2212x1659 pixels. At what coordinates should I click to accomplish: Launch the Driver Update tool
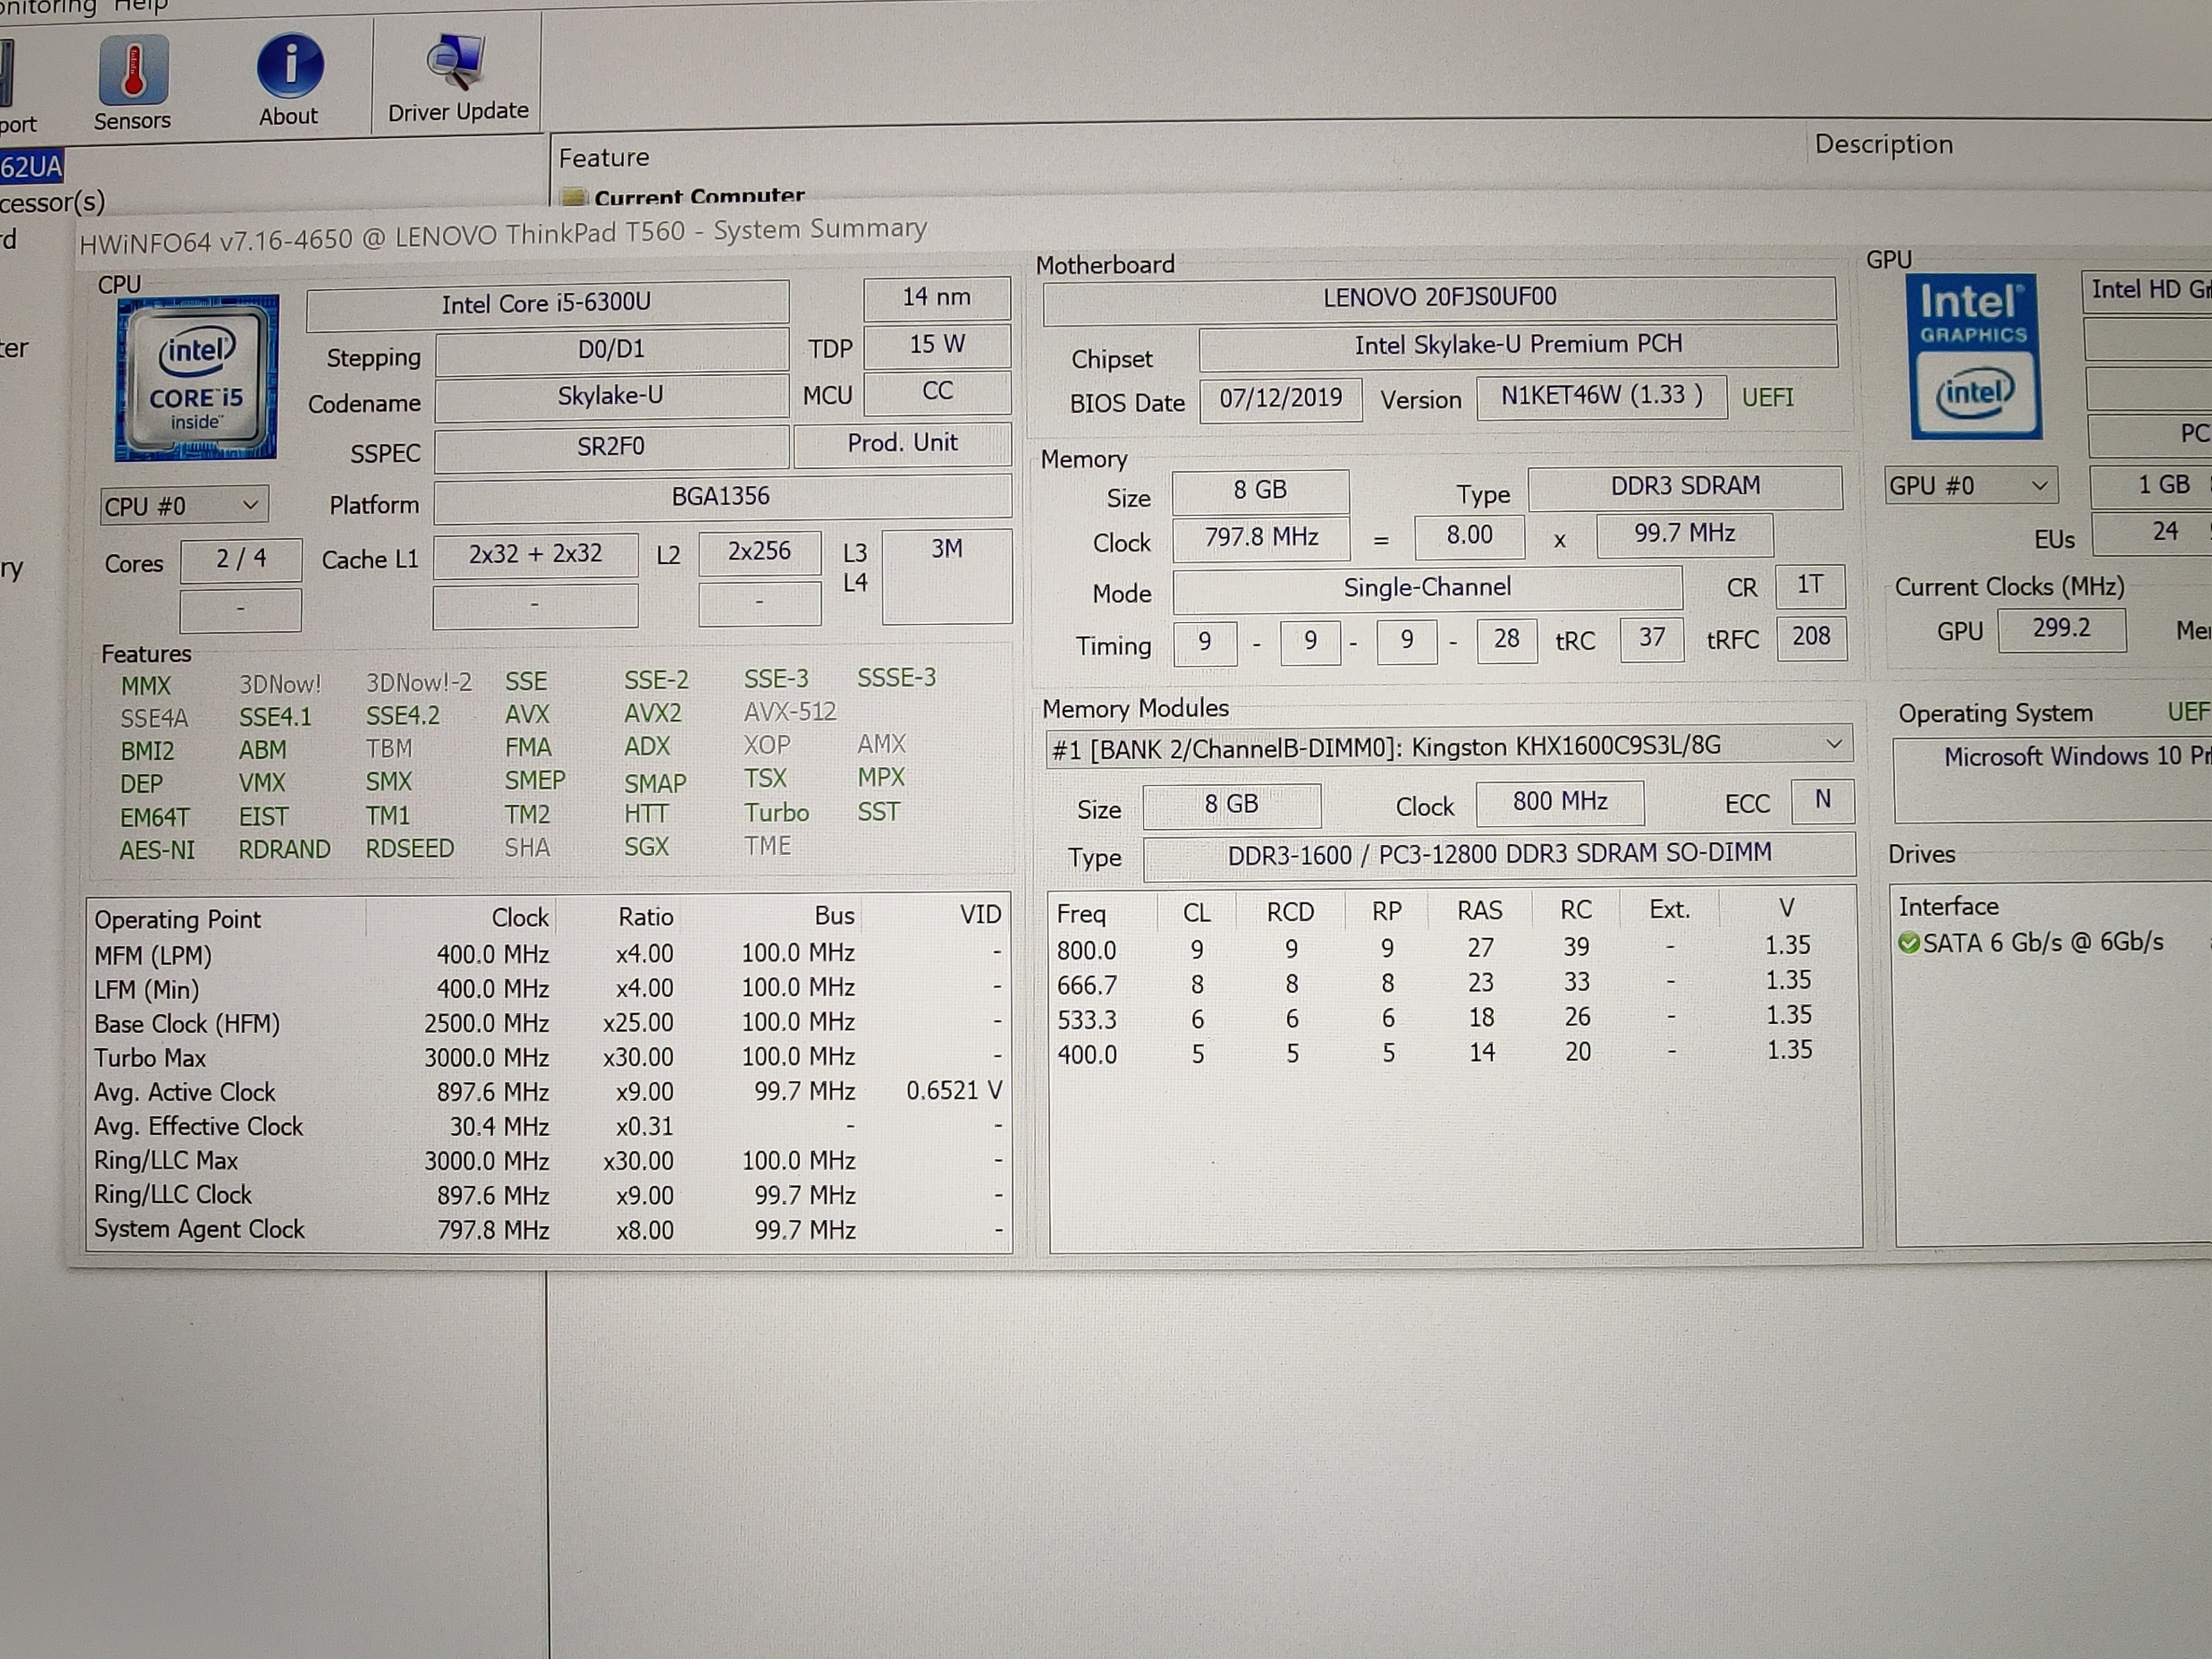coord(457,62)
